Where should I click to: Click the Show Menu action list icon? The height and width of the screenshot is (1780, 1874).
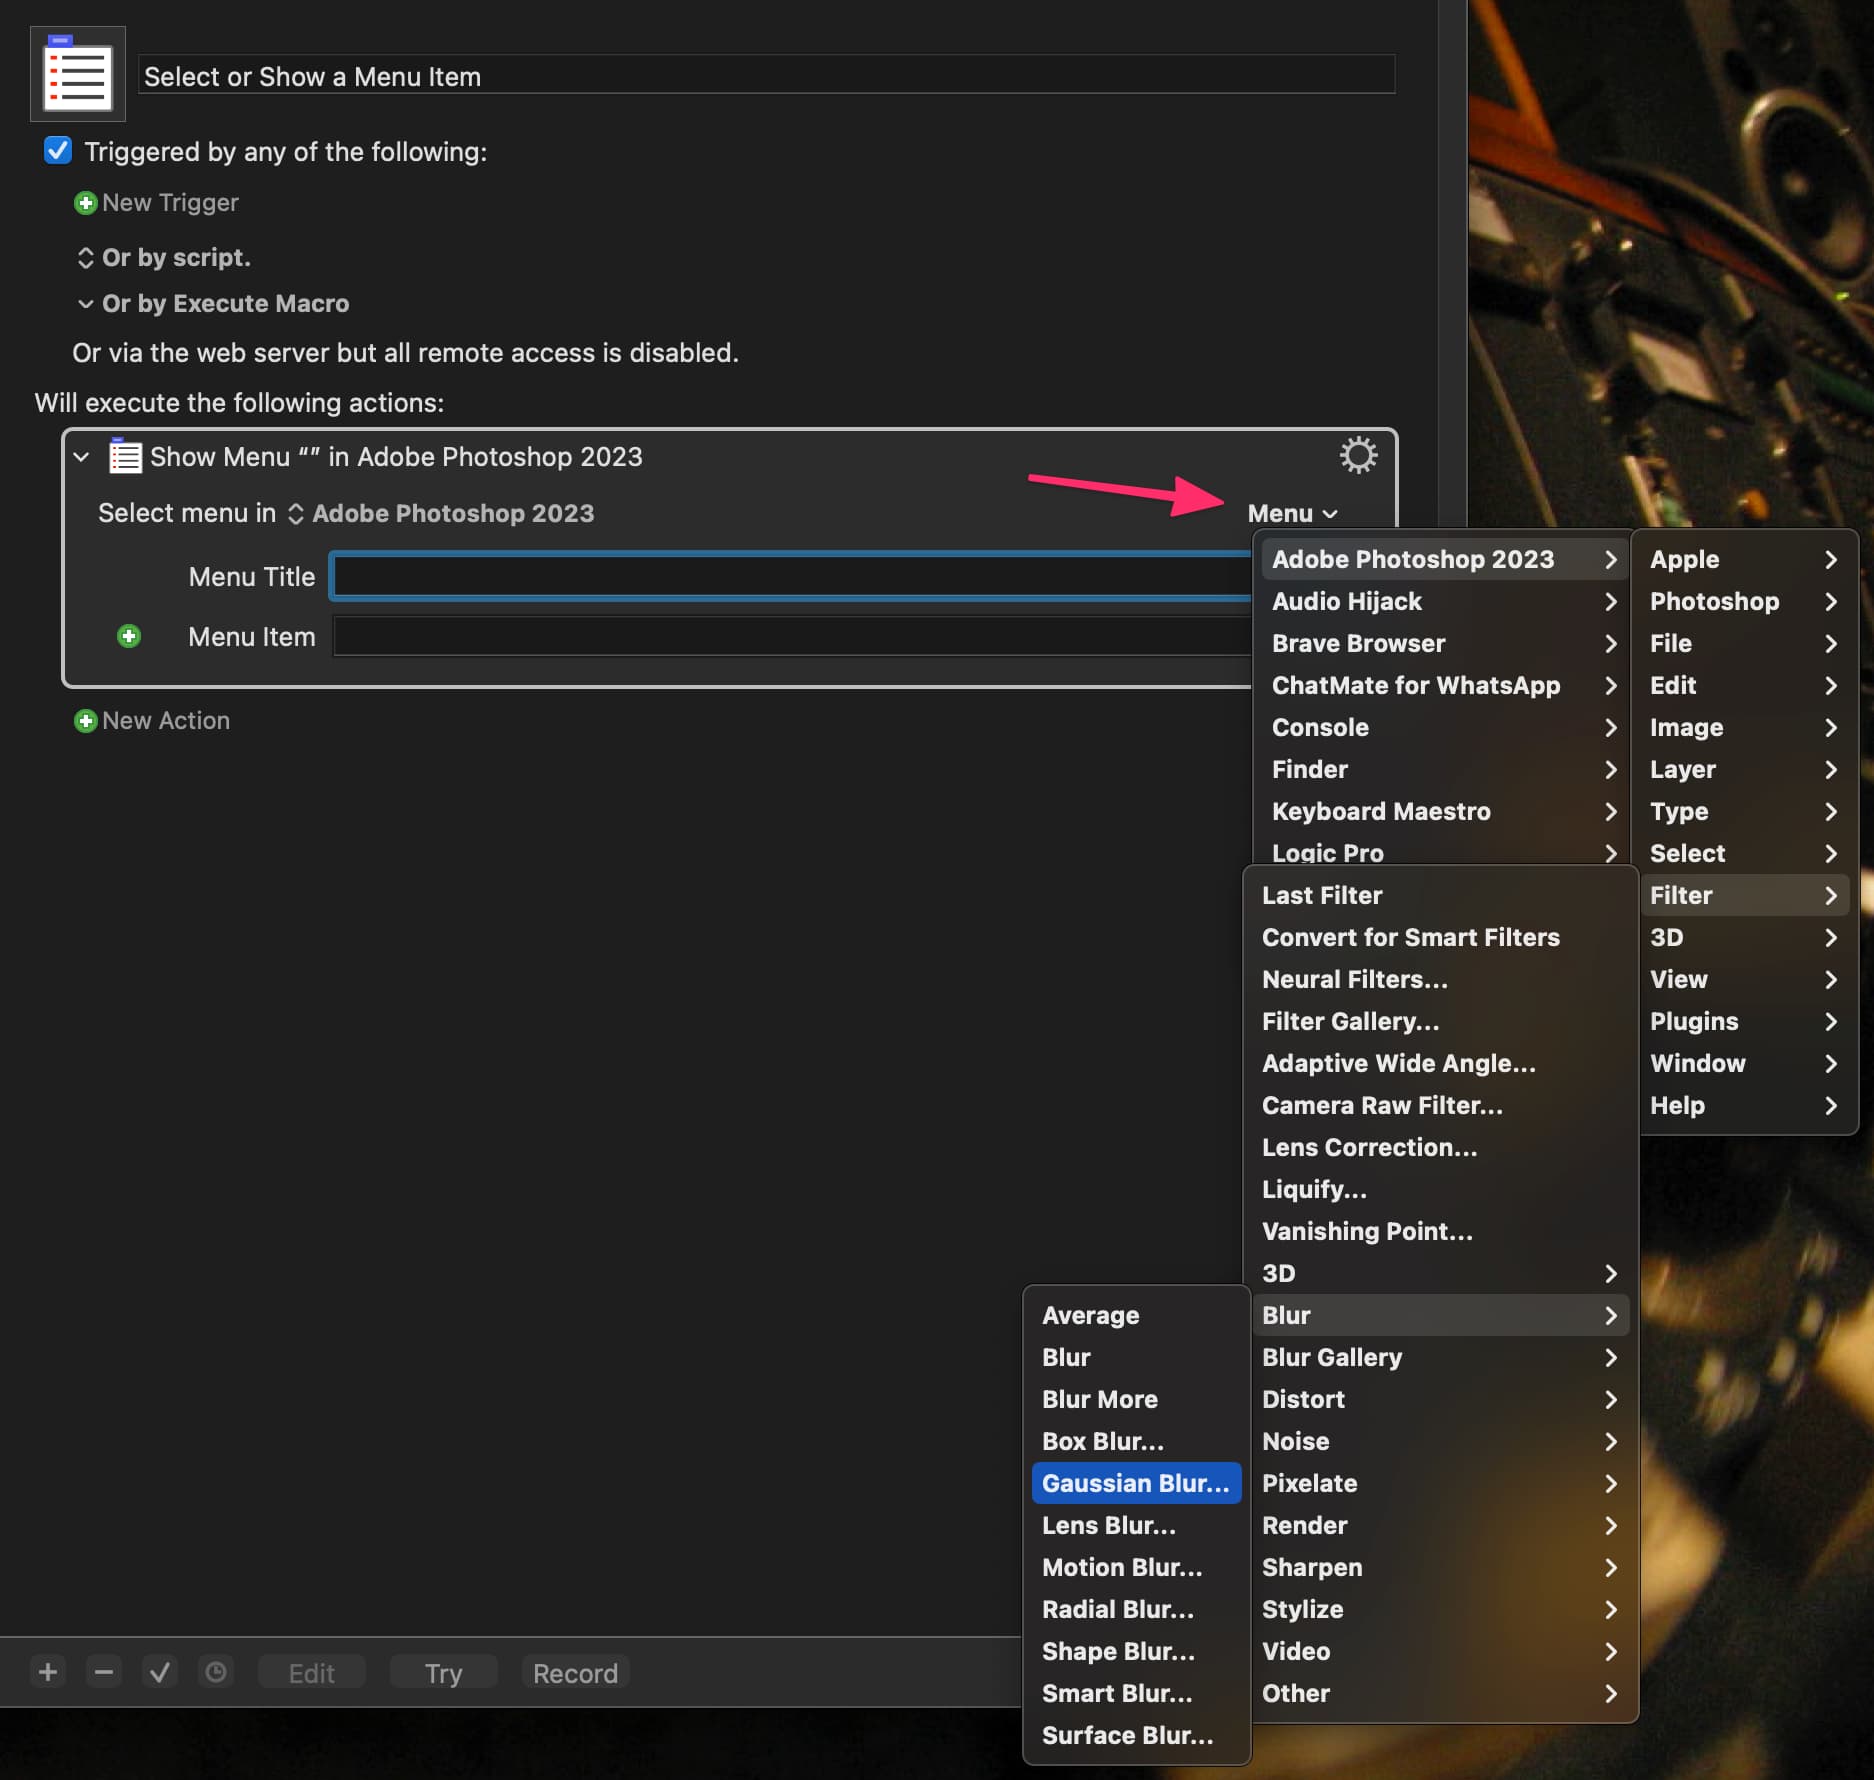coord(125,456)
